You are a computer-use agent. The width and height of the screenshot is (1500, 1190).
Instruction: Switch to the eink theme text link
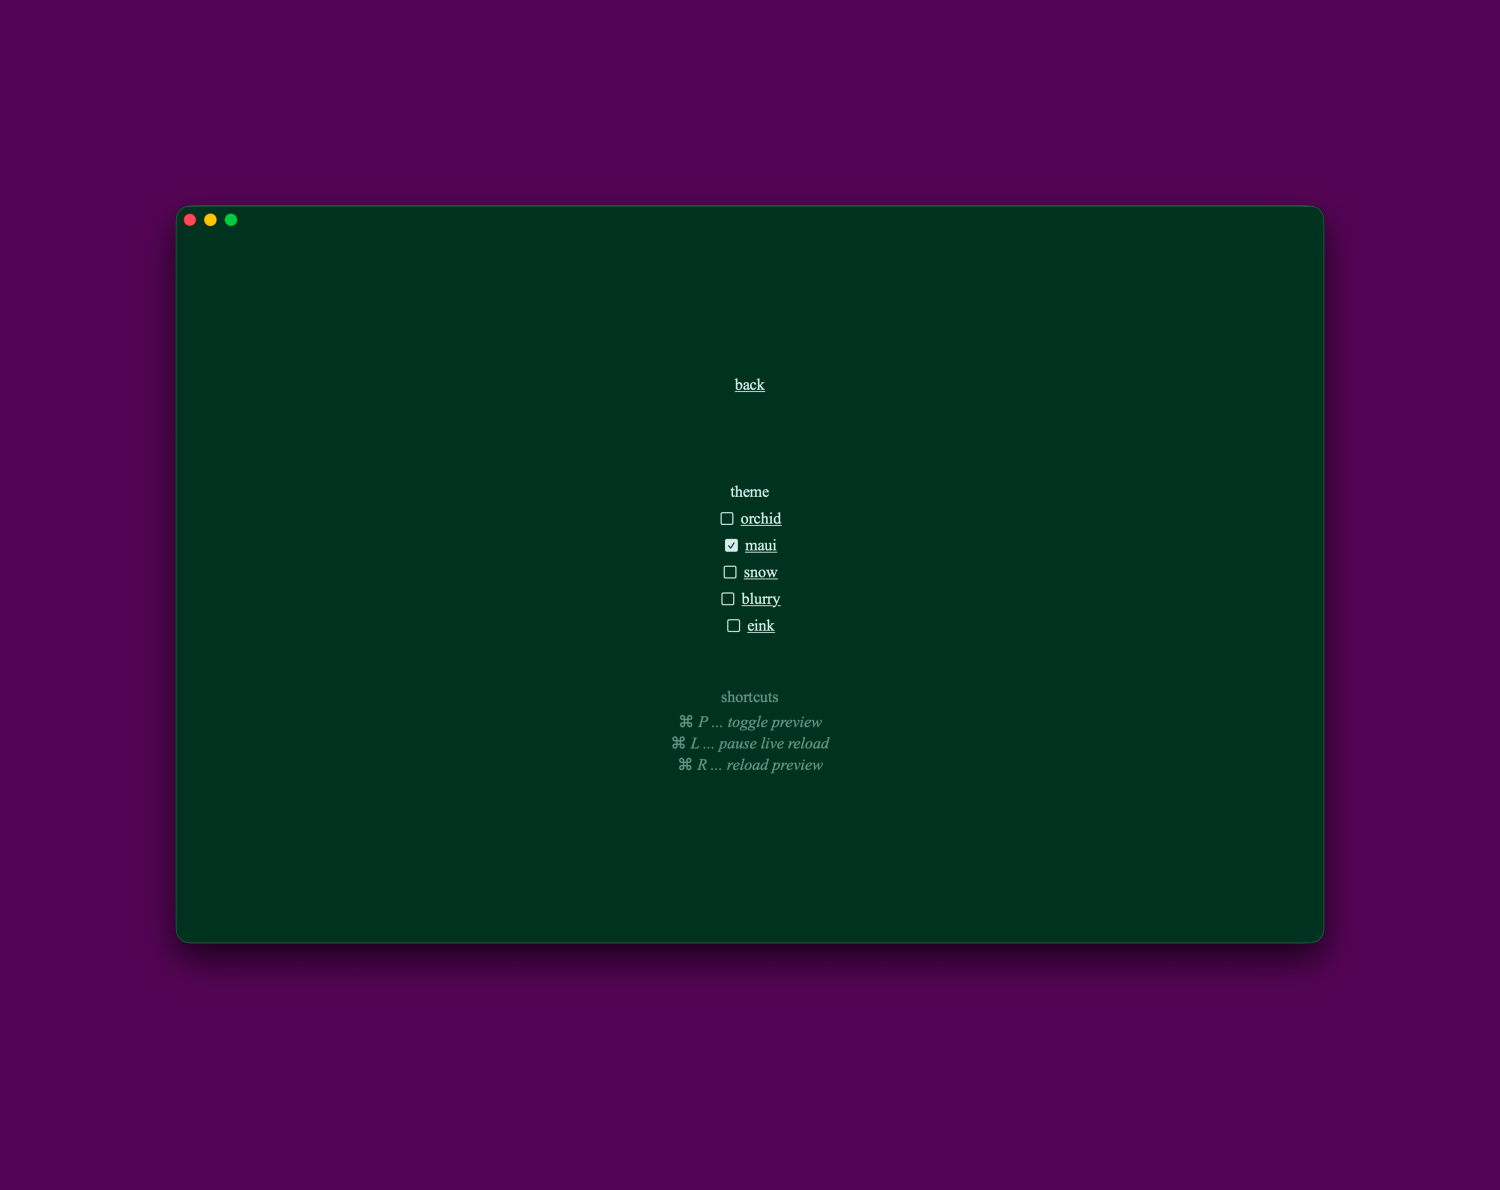[760, 626]
